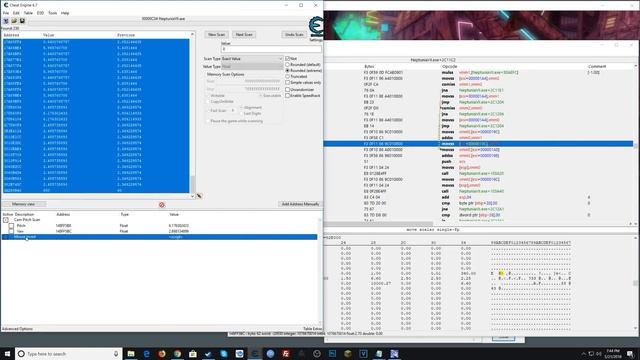Open the action center notification icon
This screenshot has width=640, height=360.
tap(631, 353)
